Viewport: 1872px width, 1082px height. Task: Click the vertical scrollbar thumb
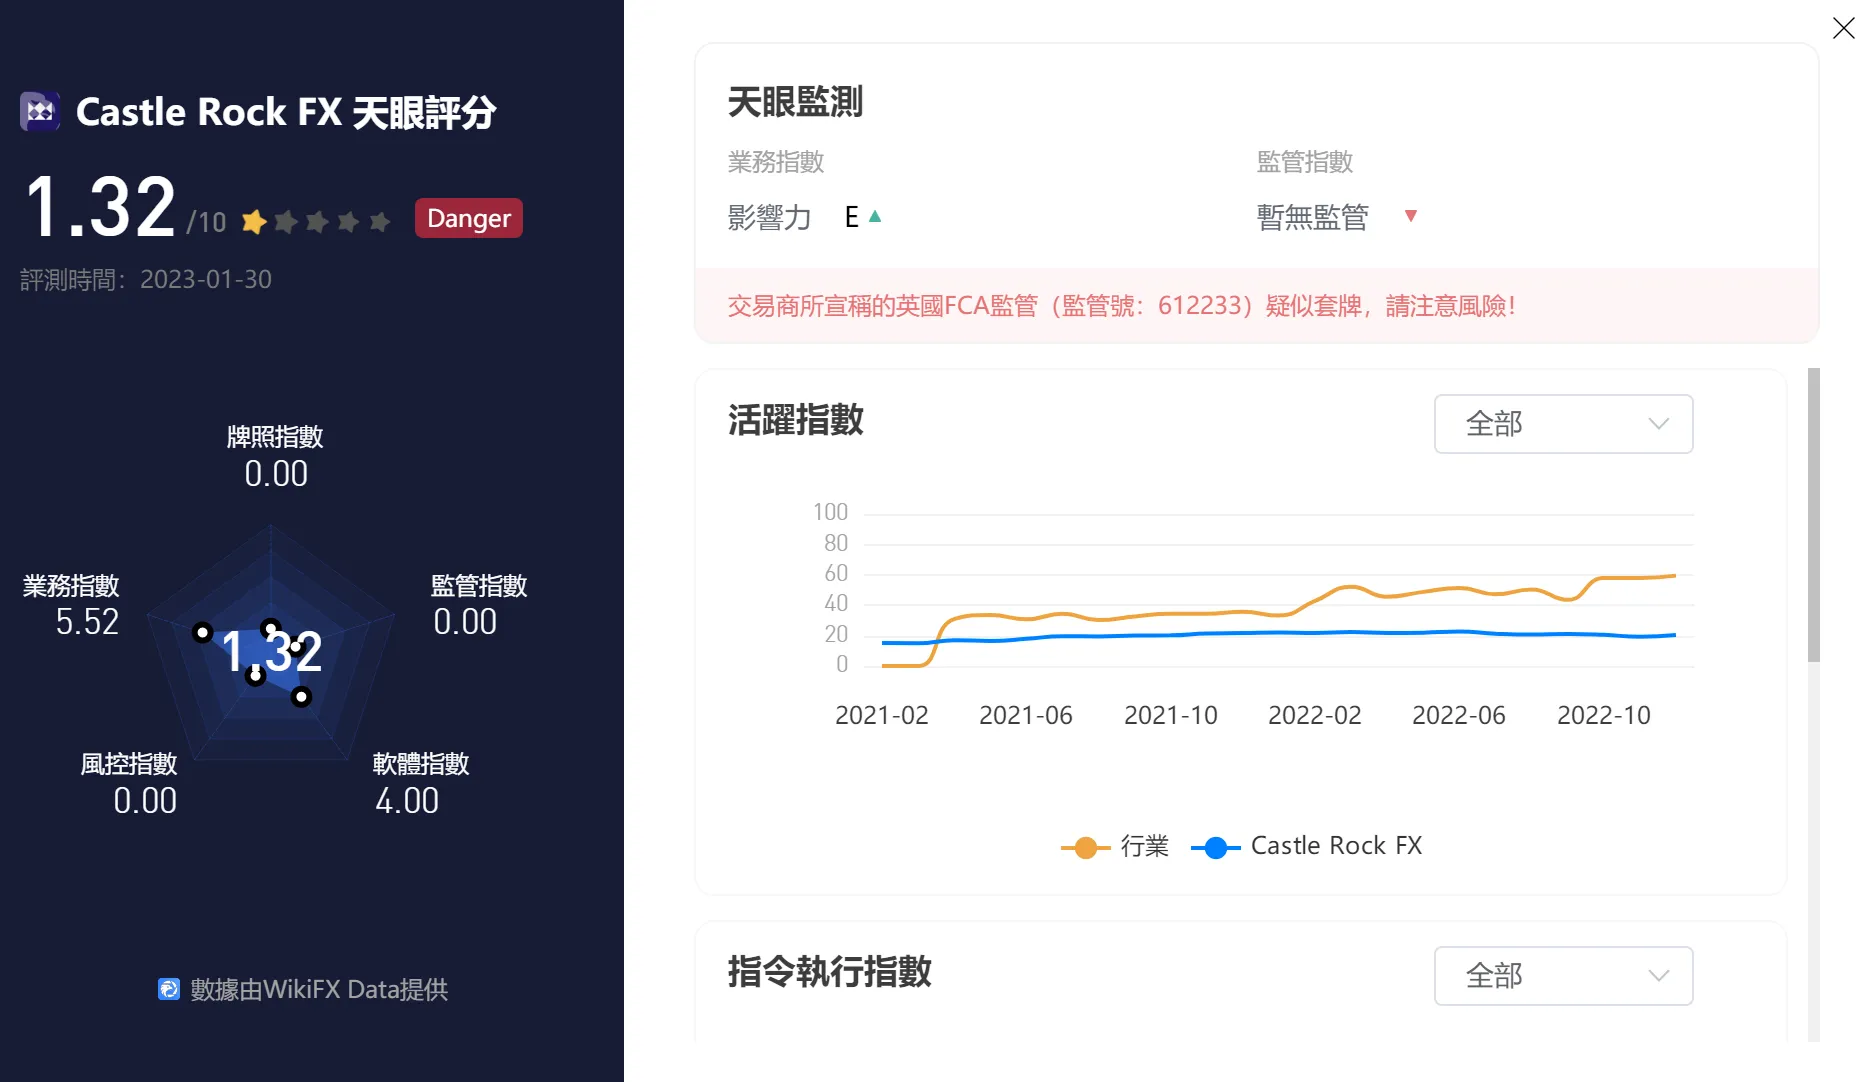point(1814,515)
